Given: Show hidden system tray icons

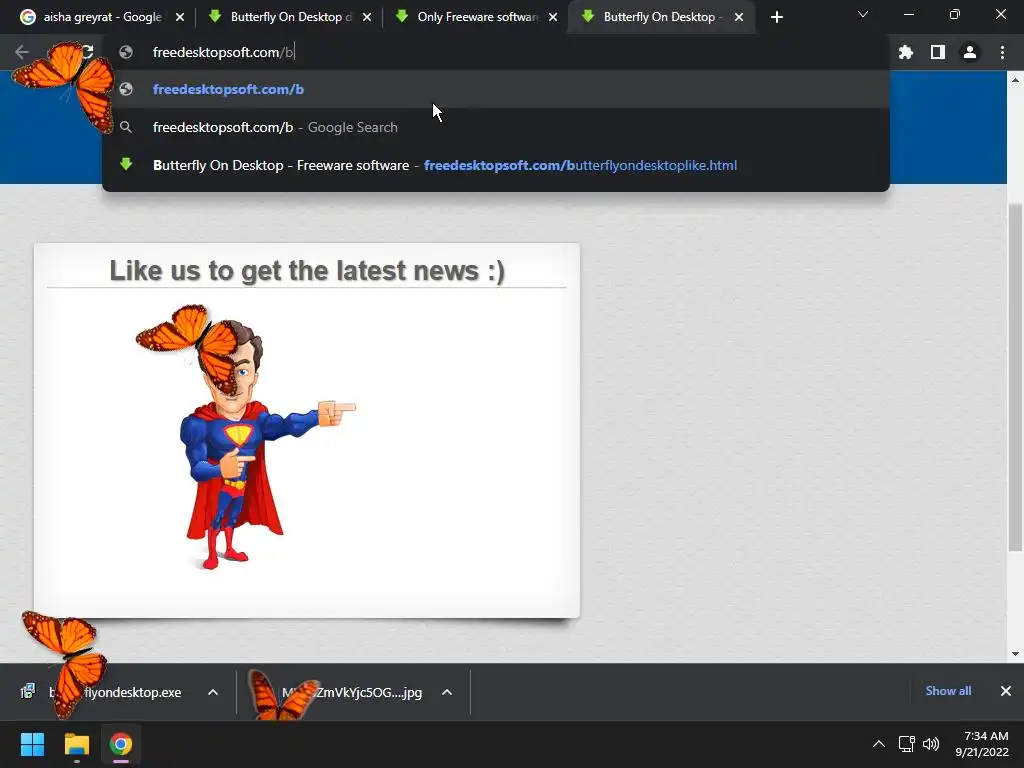Looking at the screenshot, I should 879,744.
